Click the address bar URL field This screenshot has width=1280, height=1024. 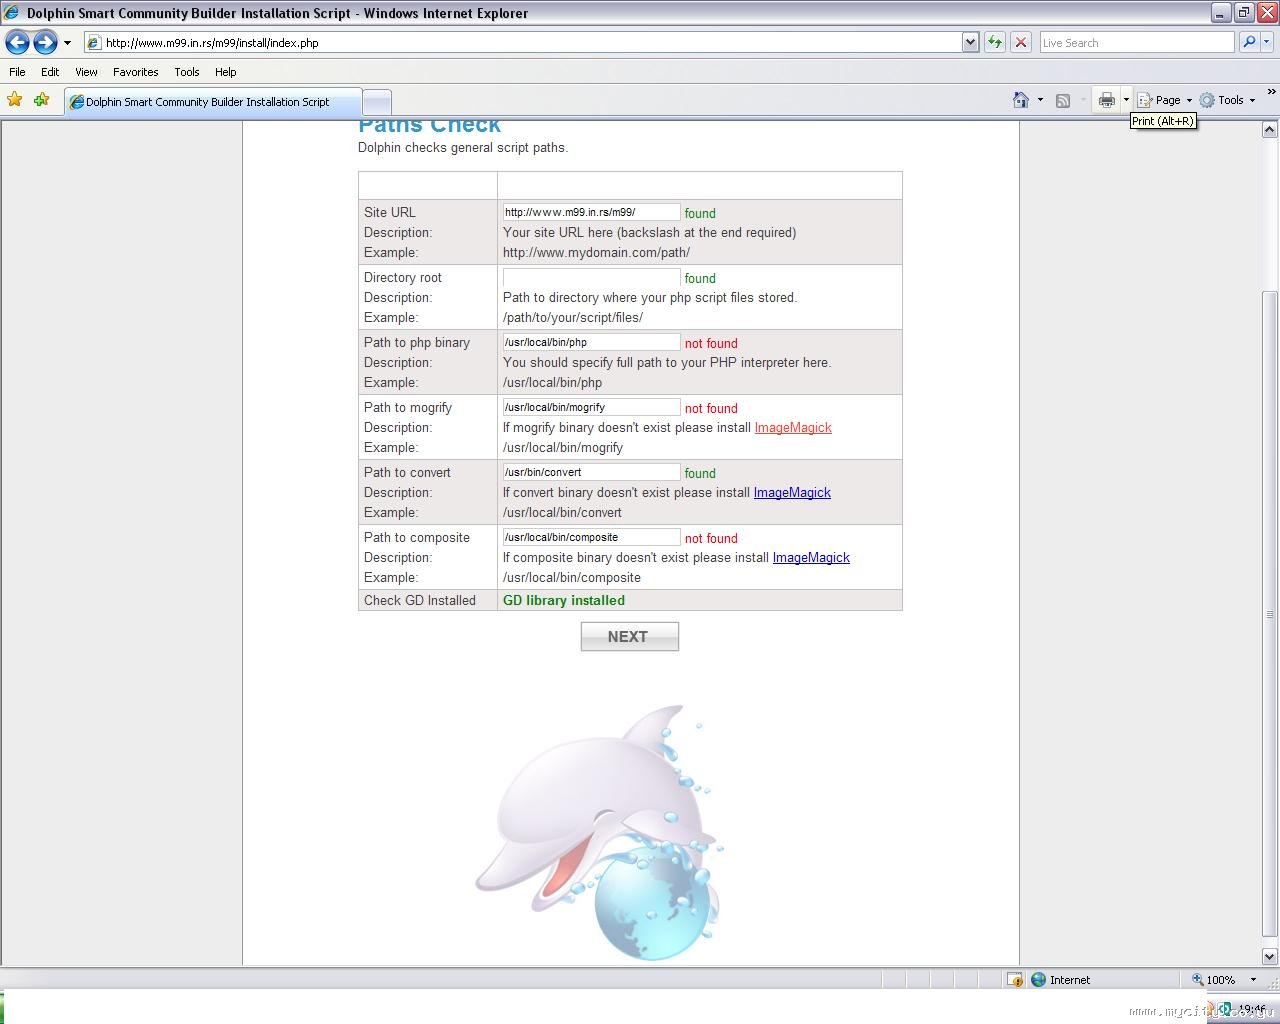[x=522, y=43]
